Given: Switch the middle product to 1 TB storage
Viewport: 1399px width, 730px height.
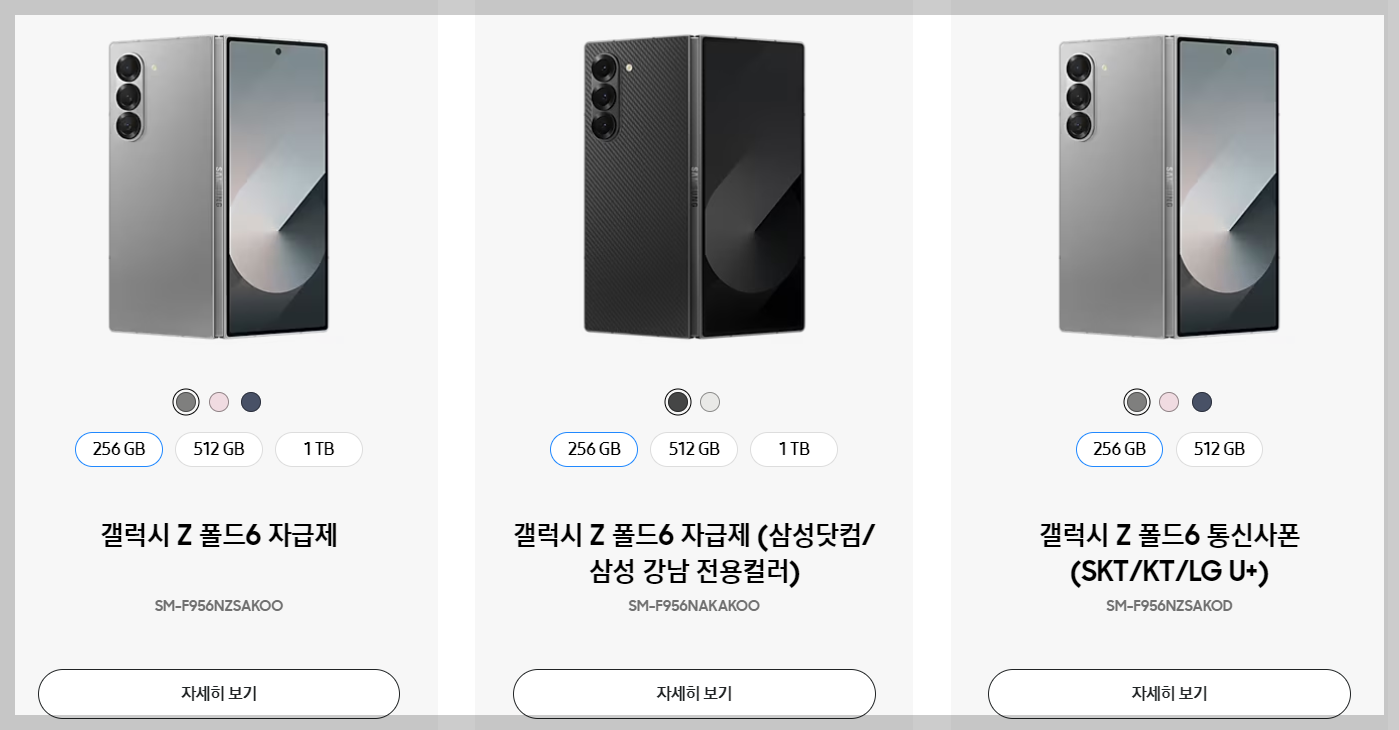Looking at the screenshot, I should [793, 449].
